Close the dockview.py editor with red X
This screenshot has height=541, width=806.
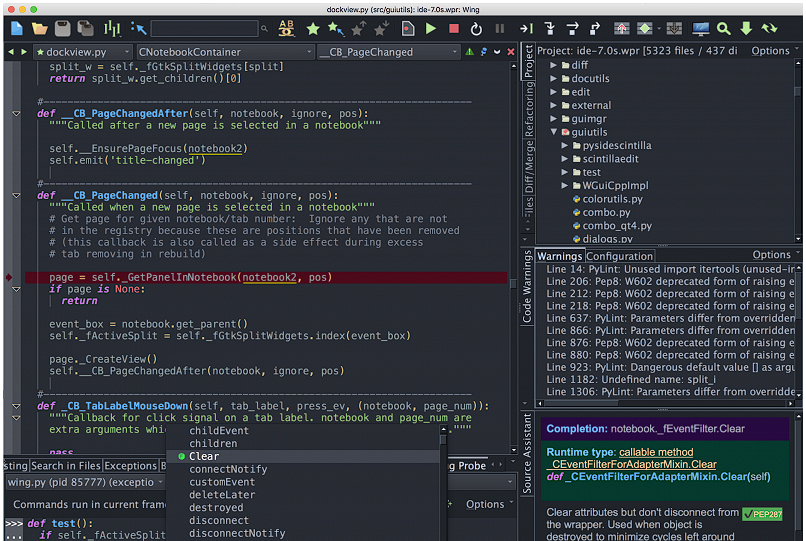click(x=510, y=52)
